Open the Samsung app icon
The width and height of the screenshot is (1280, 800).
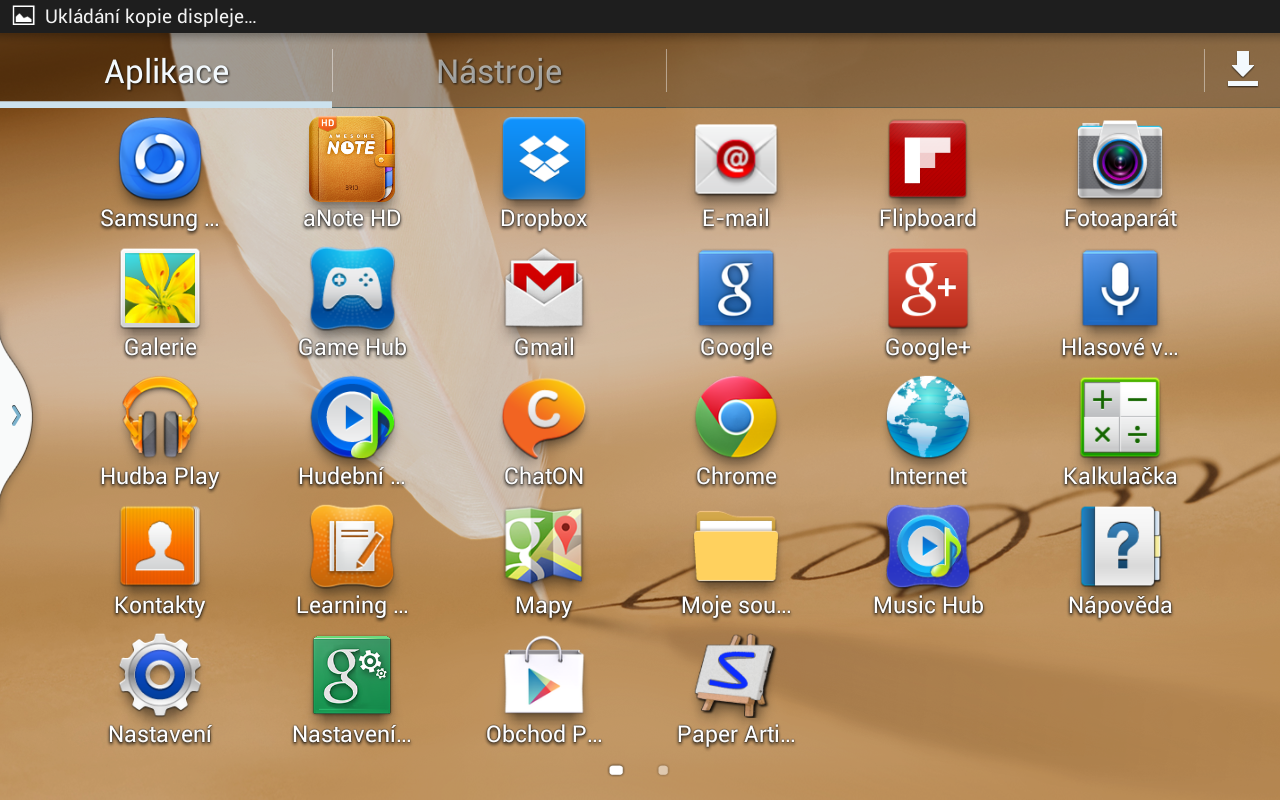coord(160,160)
